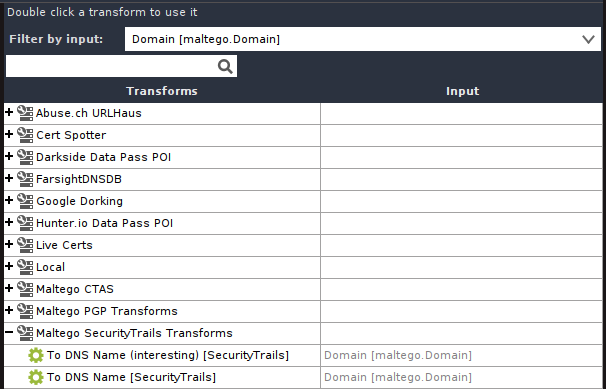Viewport: 606px width, 389px height.
Task: Collapse the Maltego SecurityTrails Transforms group
Action: [9, 332]
